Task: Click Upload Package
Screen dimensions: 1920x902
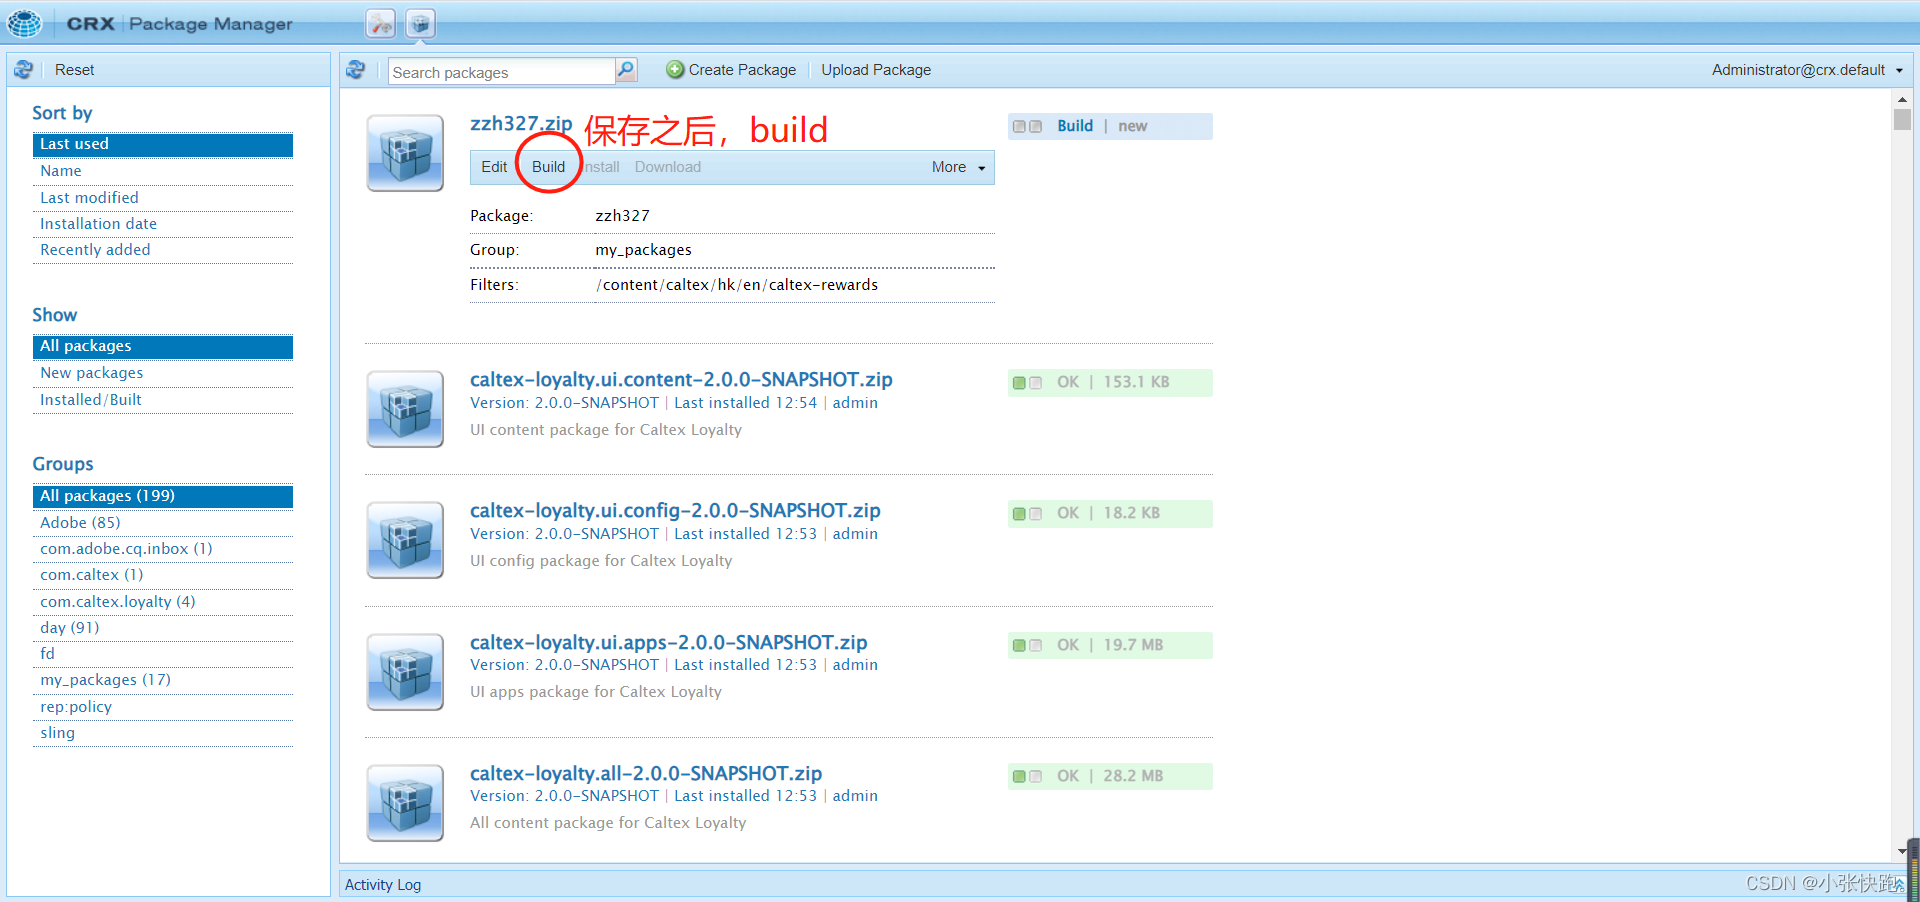Action: click(x=876, y=70)
